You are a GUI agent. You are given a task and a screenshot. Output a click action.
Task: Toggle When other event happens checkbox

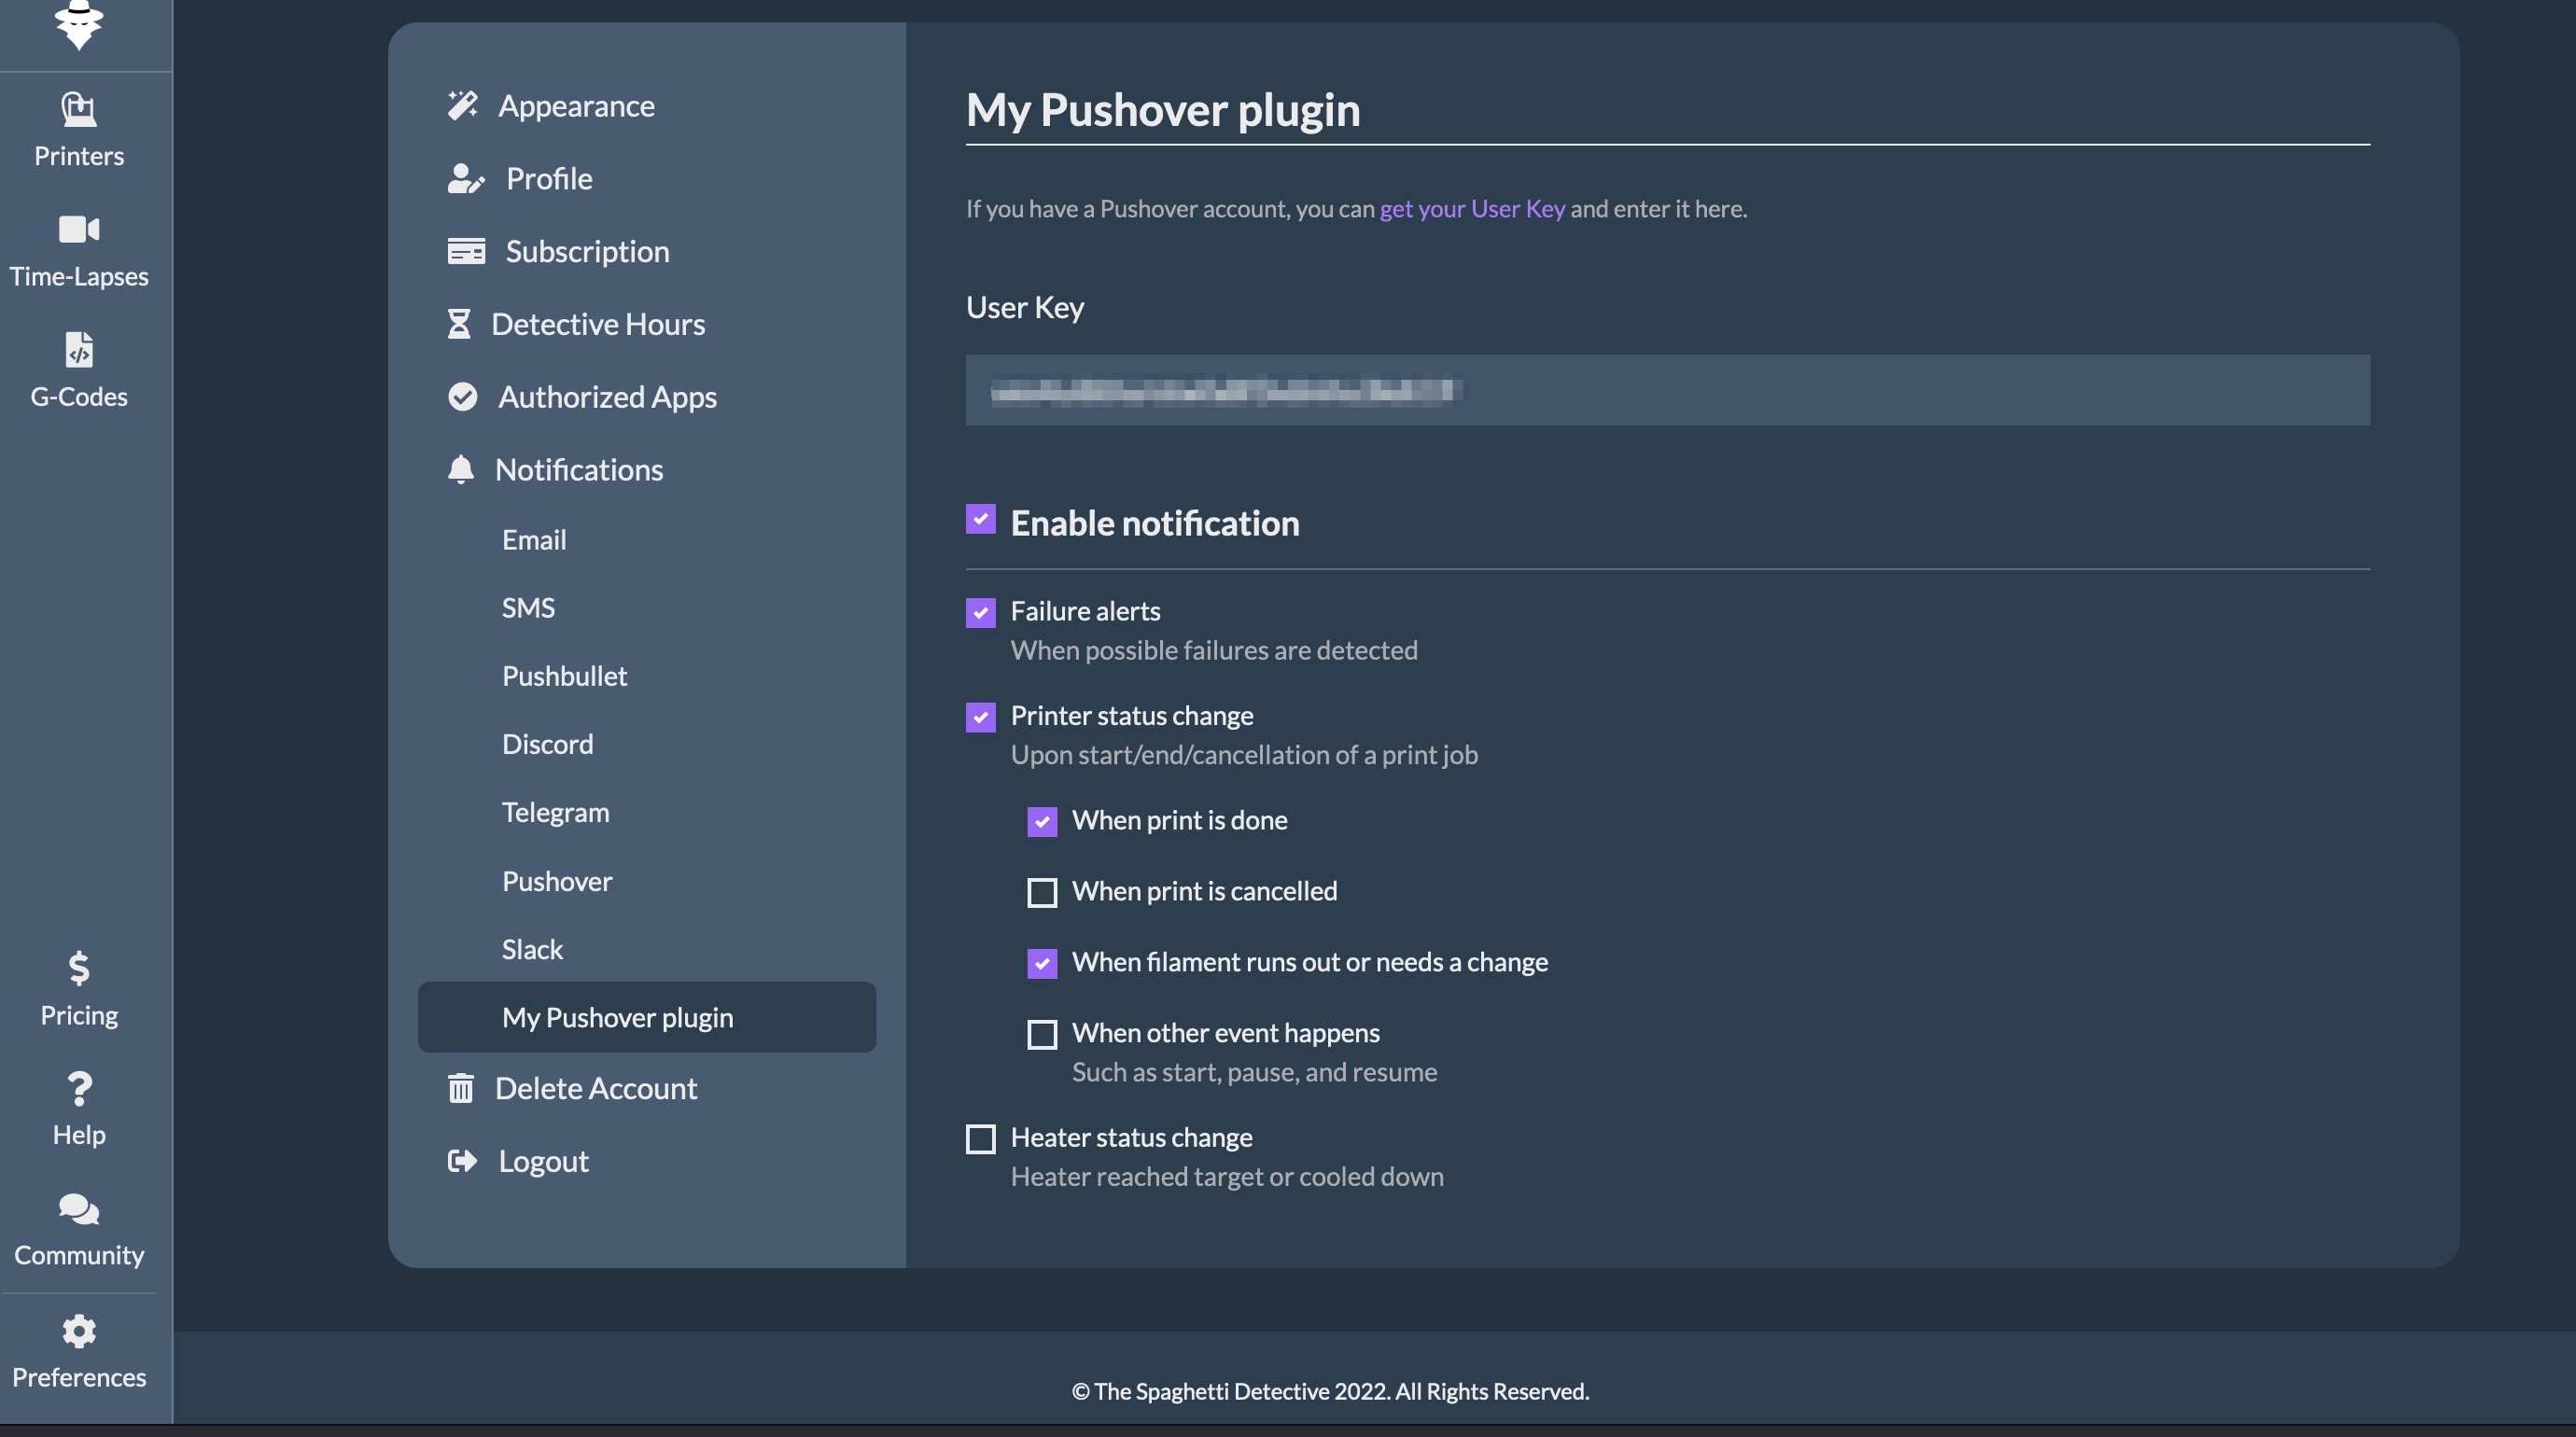tap(1042, 1034)
